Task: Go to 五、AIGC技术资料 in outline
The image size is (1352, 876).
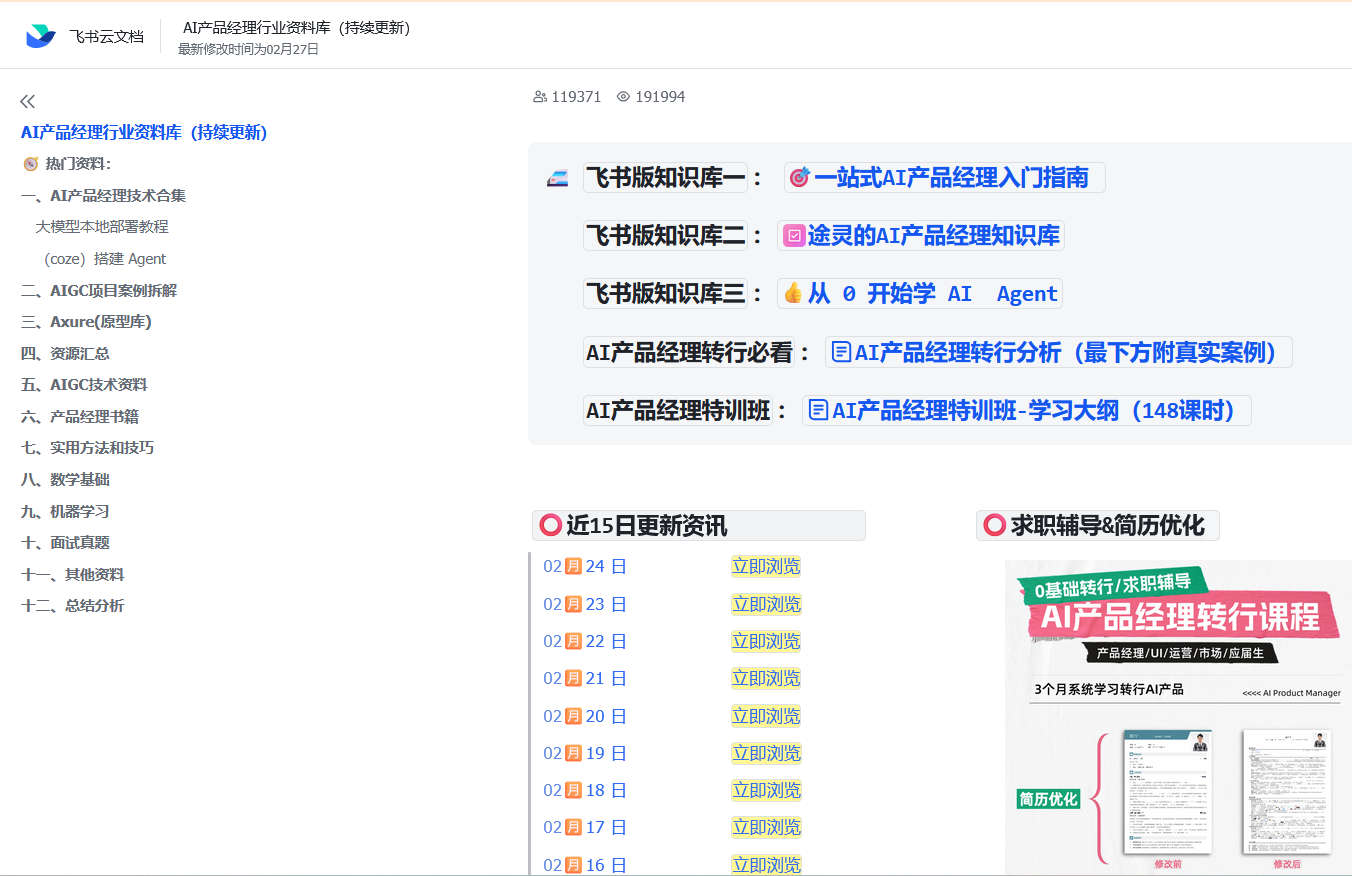Action: click(x=84, y=385)
